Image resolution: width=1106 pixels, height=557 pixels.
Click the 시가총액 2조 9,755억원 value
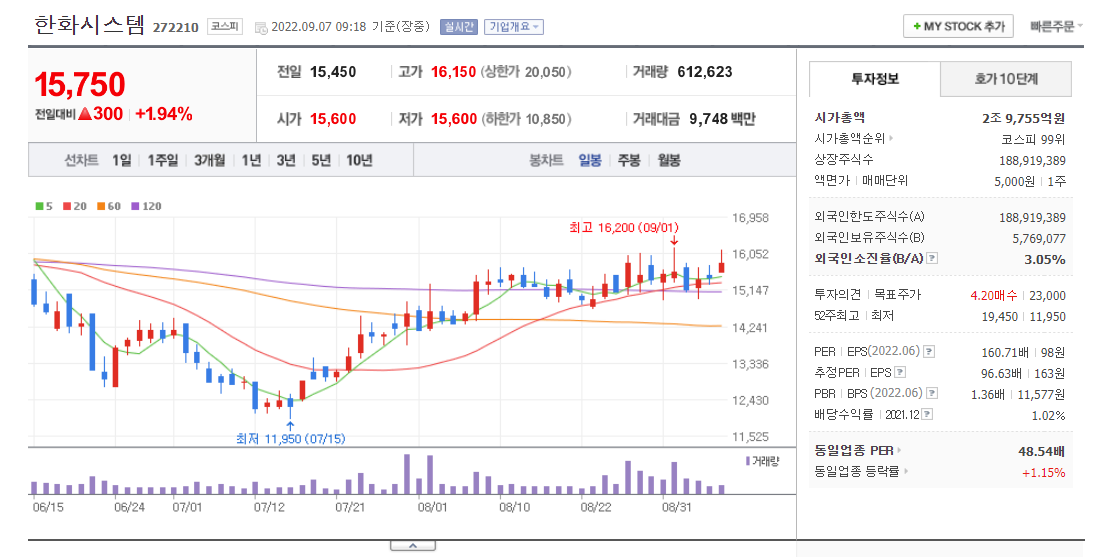(x=1023, y=118)
